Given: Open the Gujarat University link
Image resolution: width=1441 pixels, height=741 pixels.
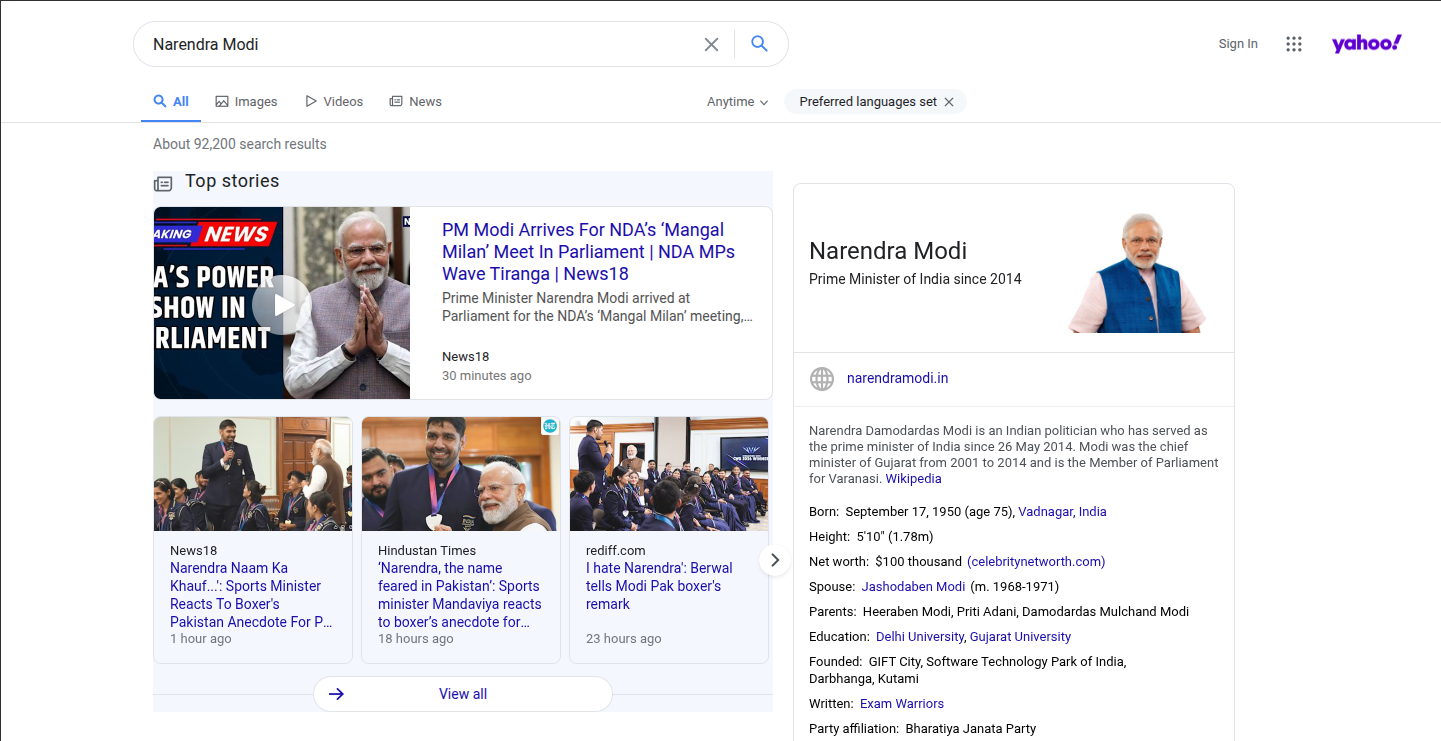Looking at the screenshot, I should point(1020,637).
